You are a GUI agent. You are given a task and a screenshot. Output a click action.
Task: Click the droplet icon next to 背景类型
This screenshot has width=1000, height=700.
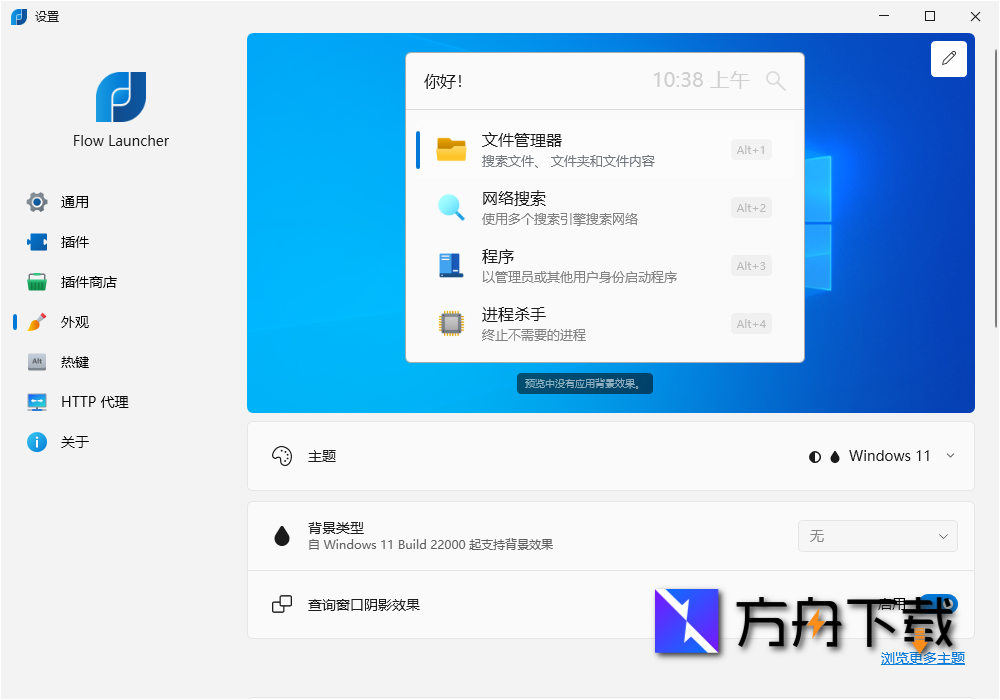[282, 535]
